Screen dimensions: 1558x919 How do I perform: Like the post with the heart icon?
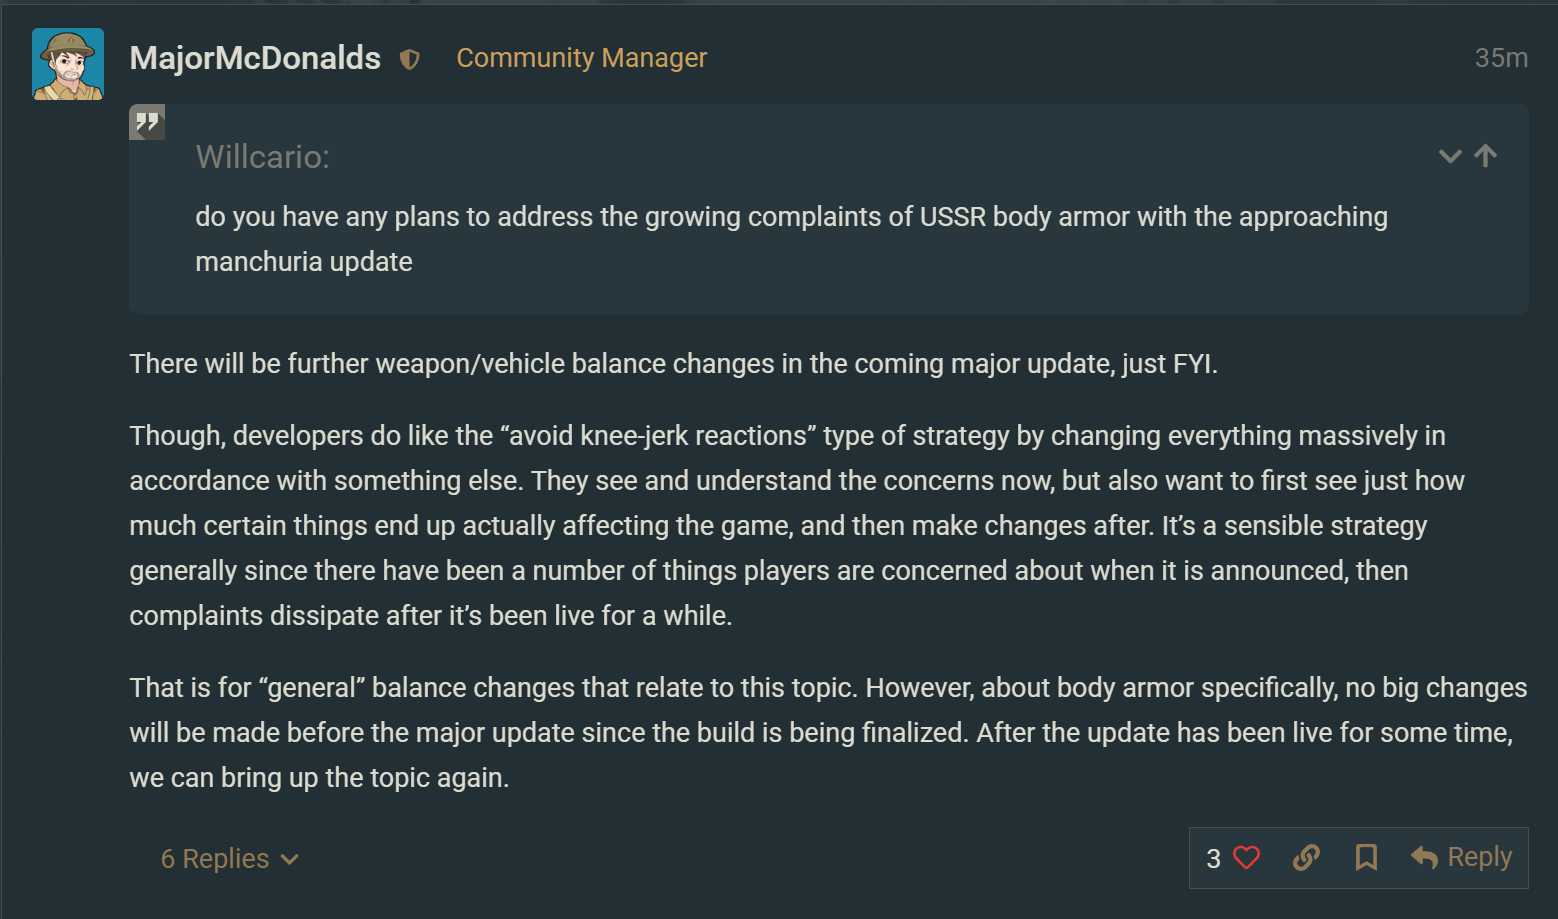pos(1246,858)
